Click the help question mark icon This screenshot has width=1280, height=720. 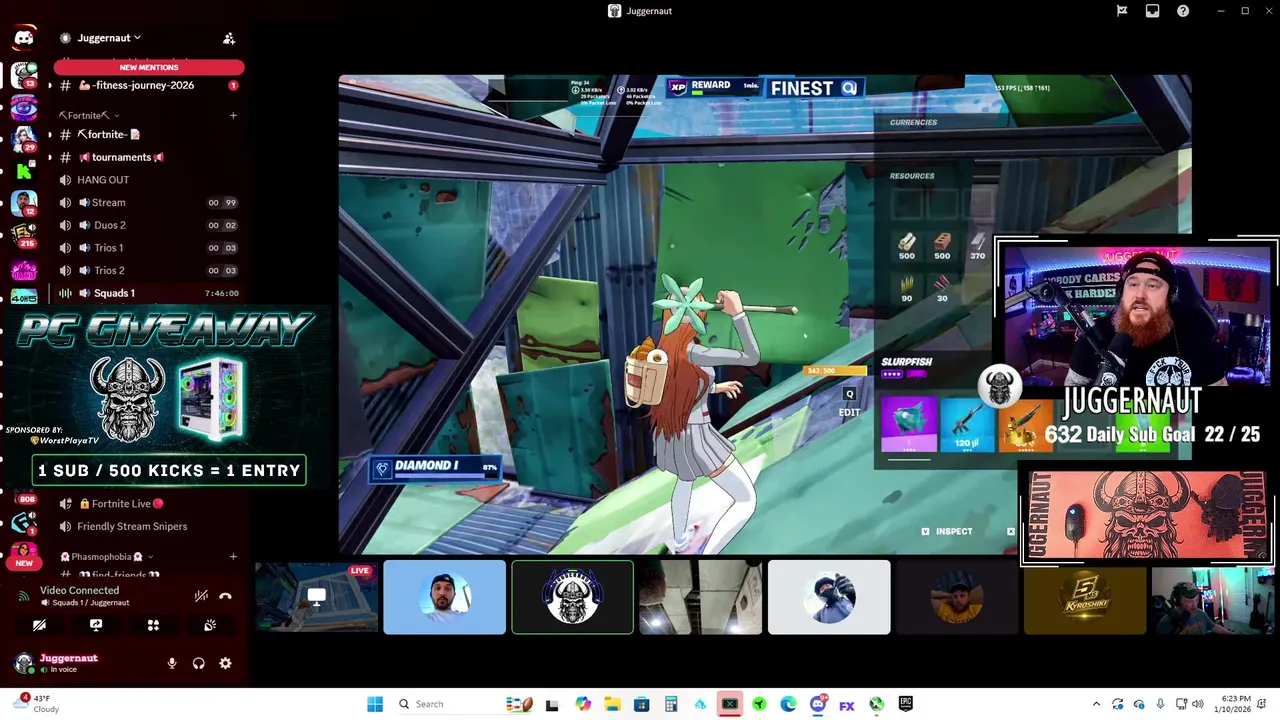(x=1183, y=11)
